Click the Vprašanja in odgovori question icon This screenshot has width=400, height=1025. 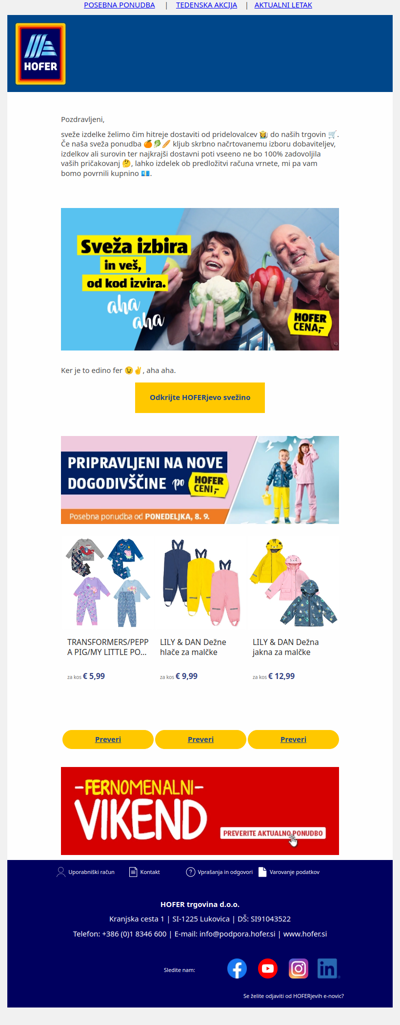(191, 871)
